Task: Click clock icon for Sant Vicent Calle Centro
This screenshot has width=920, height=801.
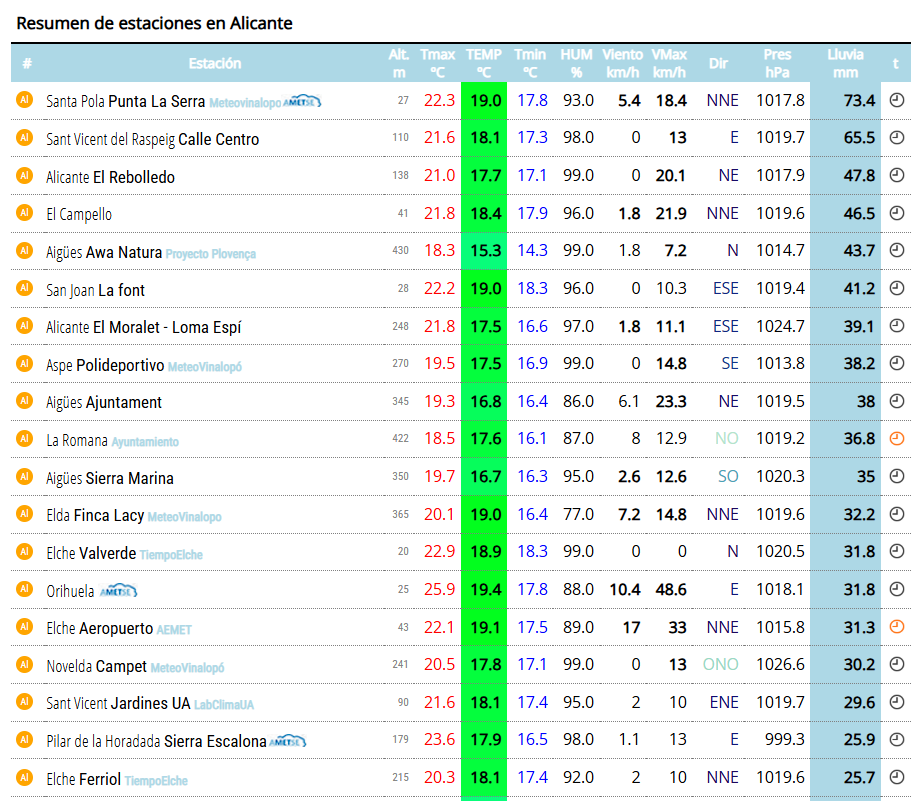Action: tap(897, 137)
